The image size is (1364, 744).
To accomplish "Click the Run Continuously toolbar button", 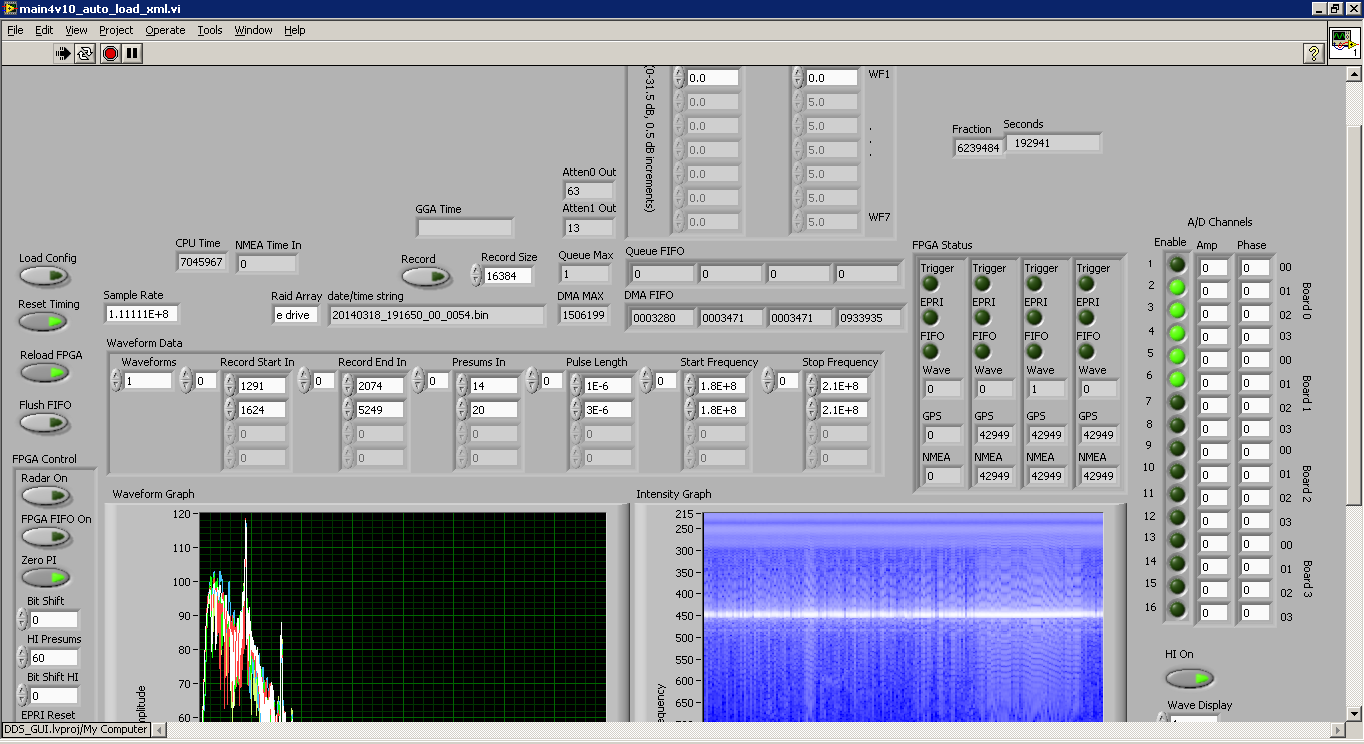I will (x=86, y=53).
